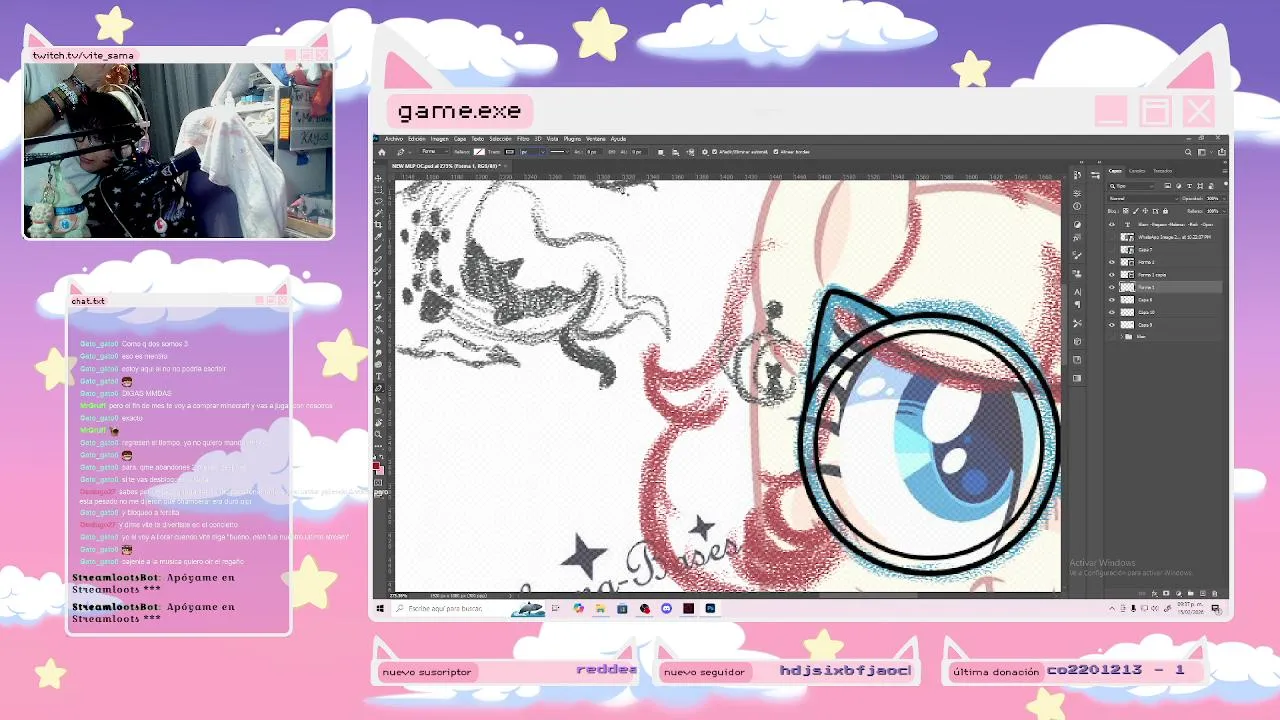
Task: Open the layer filter Tipo dropdown
Action: pyautogui.click(x=1131, y=186)
